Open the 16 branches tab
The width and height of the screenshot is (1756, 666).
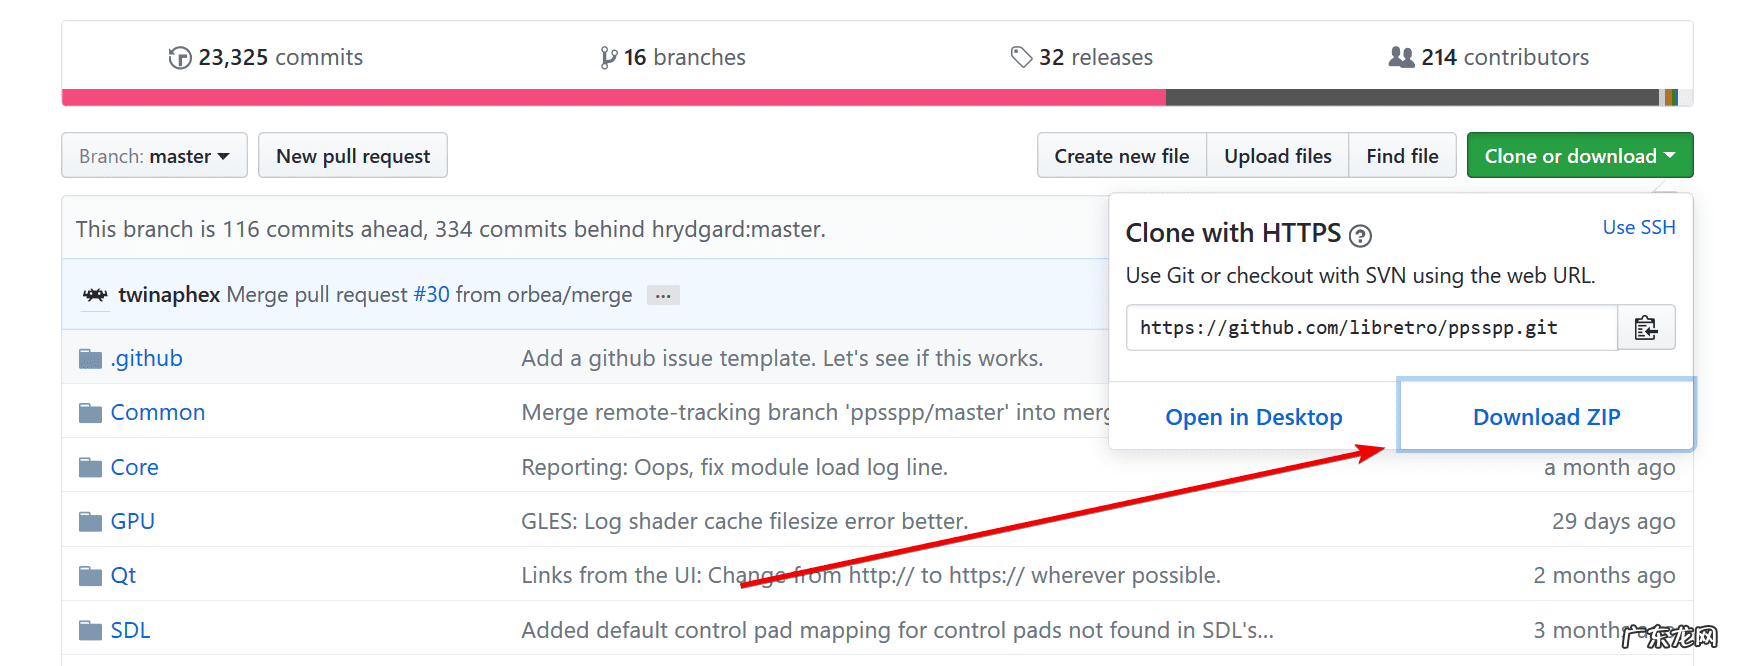[x=673, y=57]
